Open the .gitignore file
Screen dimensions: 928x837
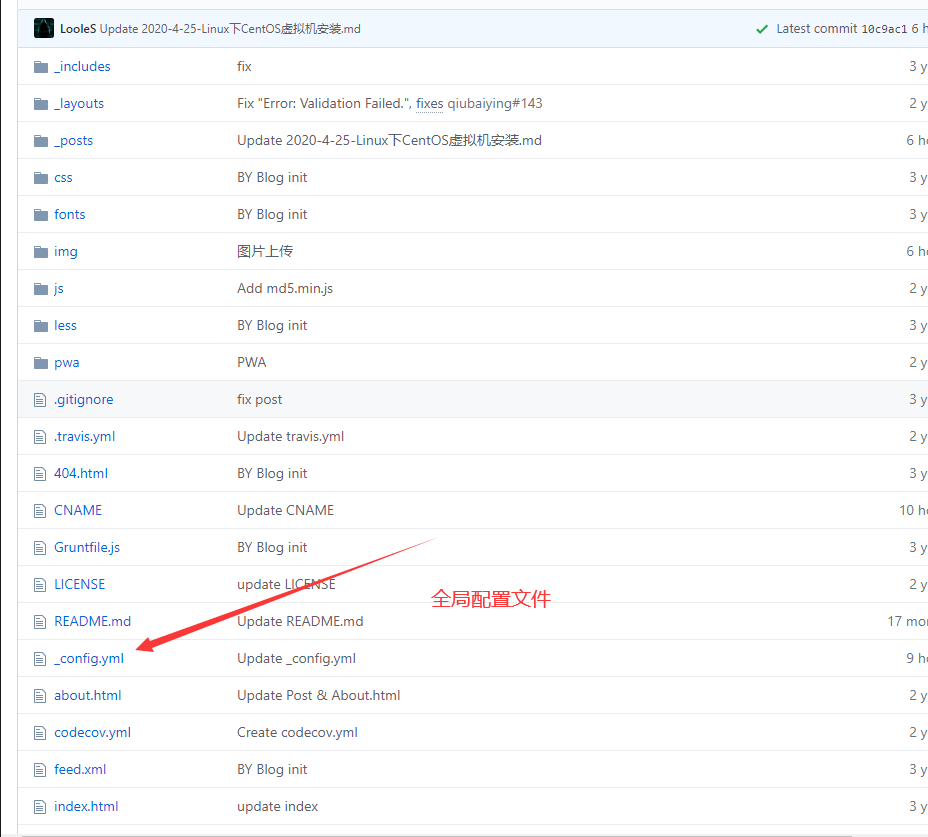[83, 400]
